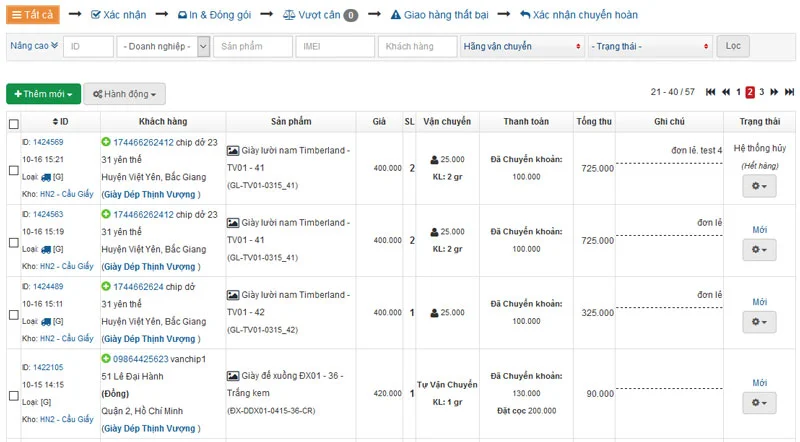Switch to the Xác nhận tab
The width and height of the screenshot is (800, 442).
(118, 15)
